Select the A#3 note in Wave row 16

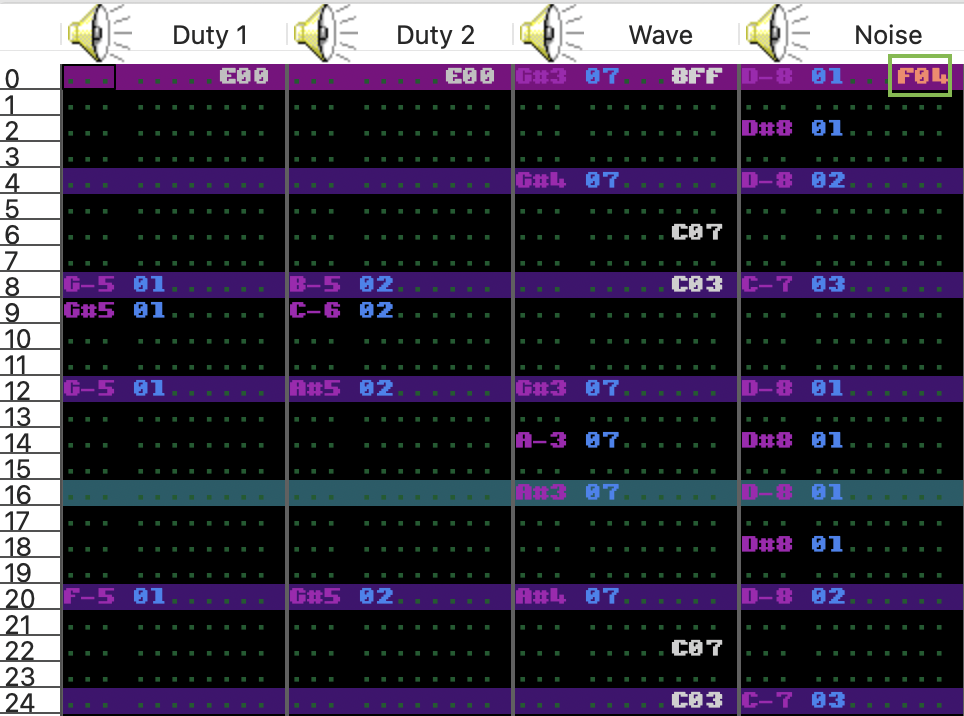pyautogui.click(x=541, y=492)
